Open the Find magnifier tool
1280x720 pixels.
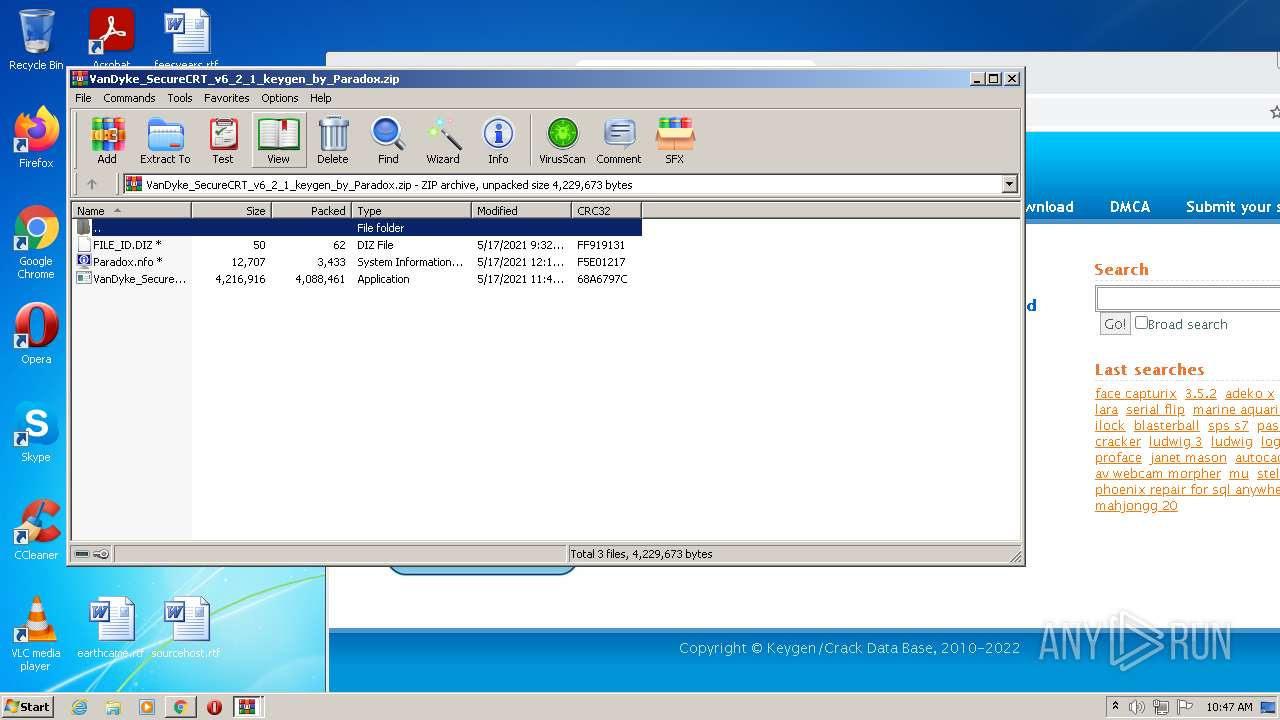[x=388, y=140]
